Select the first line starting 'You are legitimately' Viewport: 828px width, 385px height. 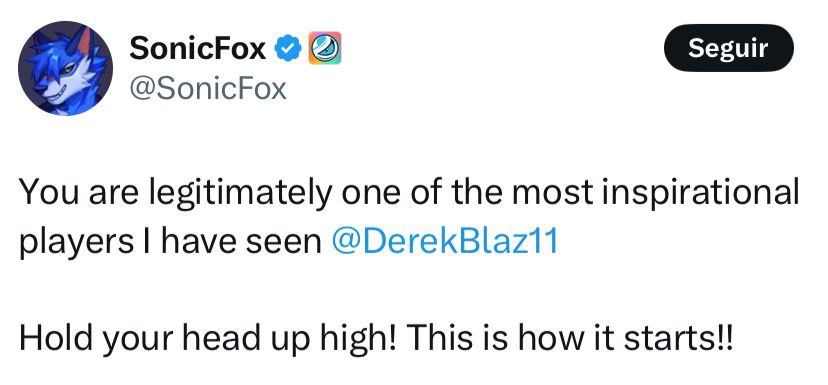(409, 194)
